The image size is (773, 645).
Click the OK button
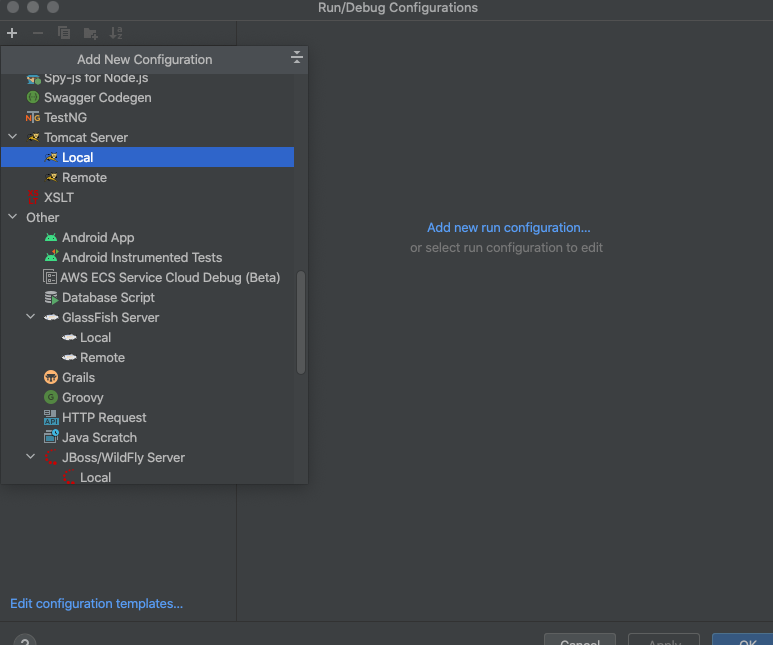pyautogui.click(x=743, y=640)
